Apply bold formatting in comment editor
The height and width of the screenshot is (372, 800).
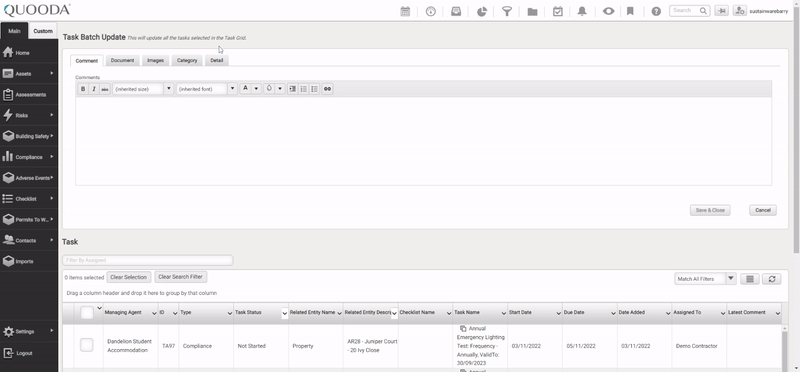point(83,89)
